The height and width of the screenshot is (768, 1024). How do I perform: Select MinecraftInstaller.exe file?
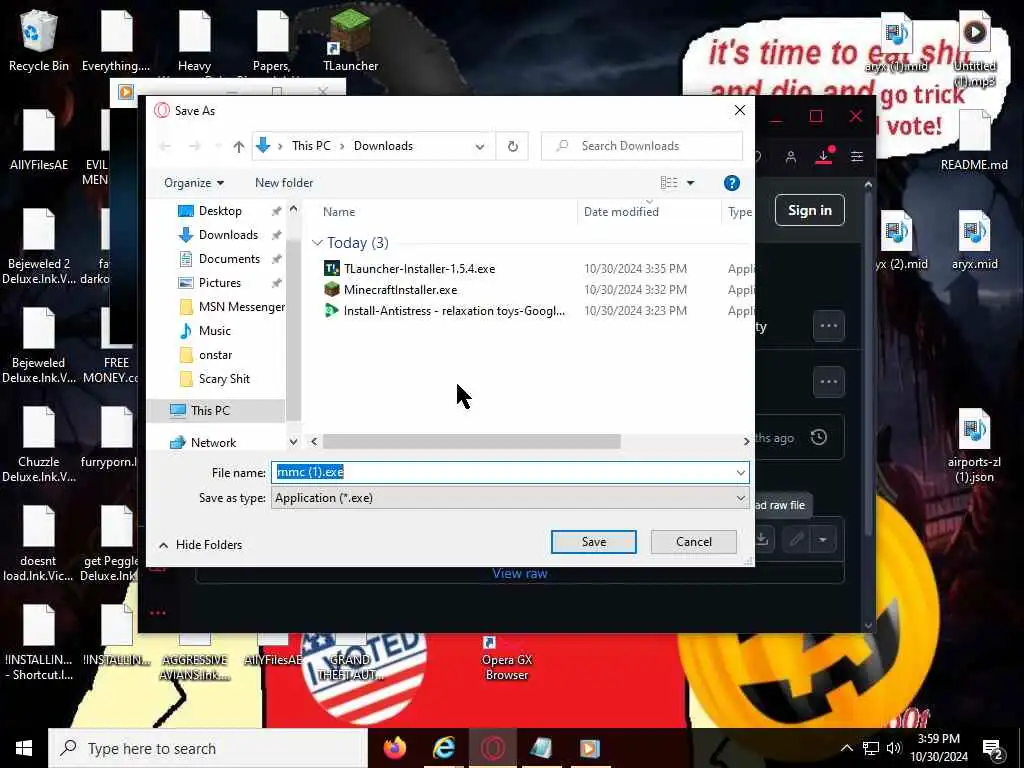pos(400,290)
